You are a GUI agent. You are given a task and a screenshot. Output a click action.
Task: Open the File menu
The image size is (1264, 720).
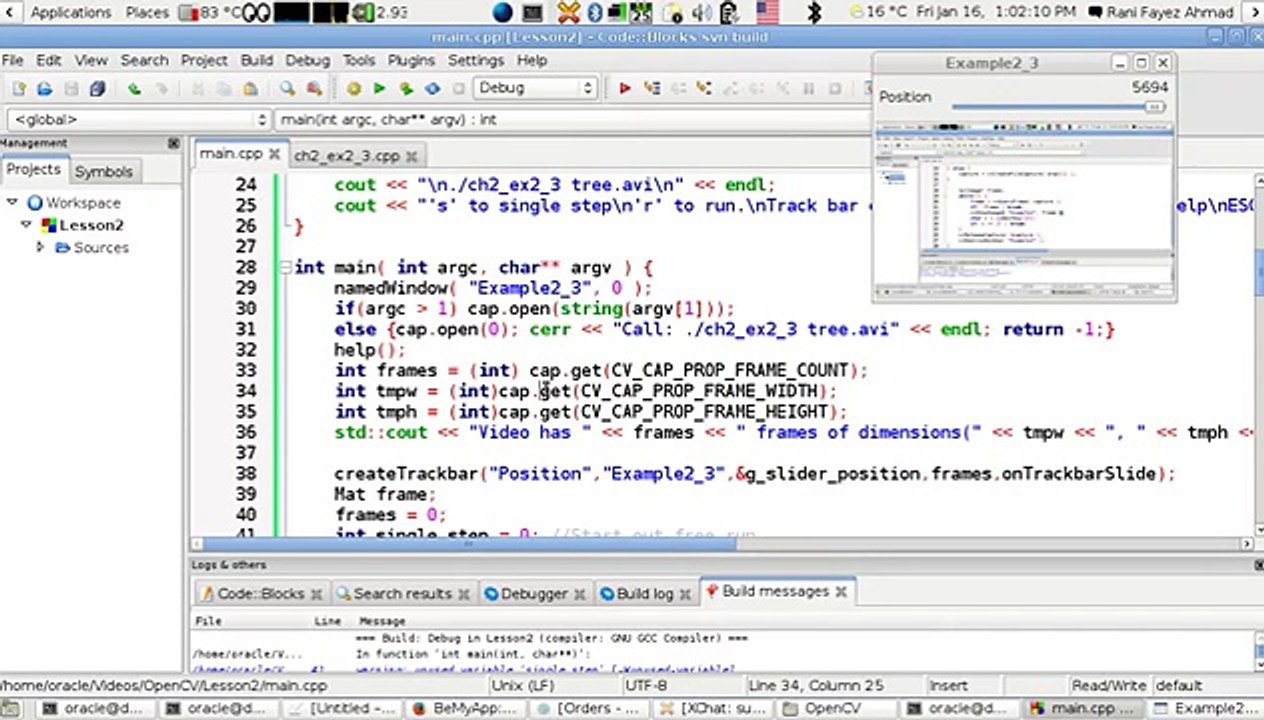(12, 60)
